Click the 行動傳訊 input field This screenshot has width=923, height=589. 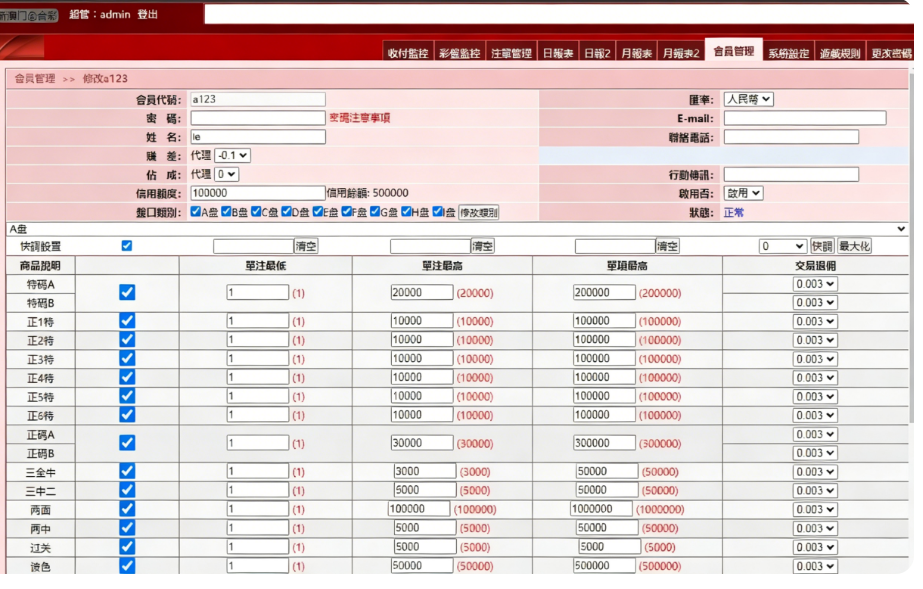click(x=791, y=175)
